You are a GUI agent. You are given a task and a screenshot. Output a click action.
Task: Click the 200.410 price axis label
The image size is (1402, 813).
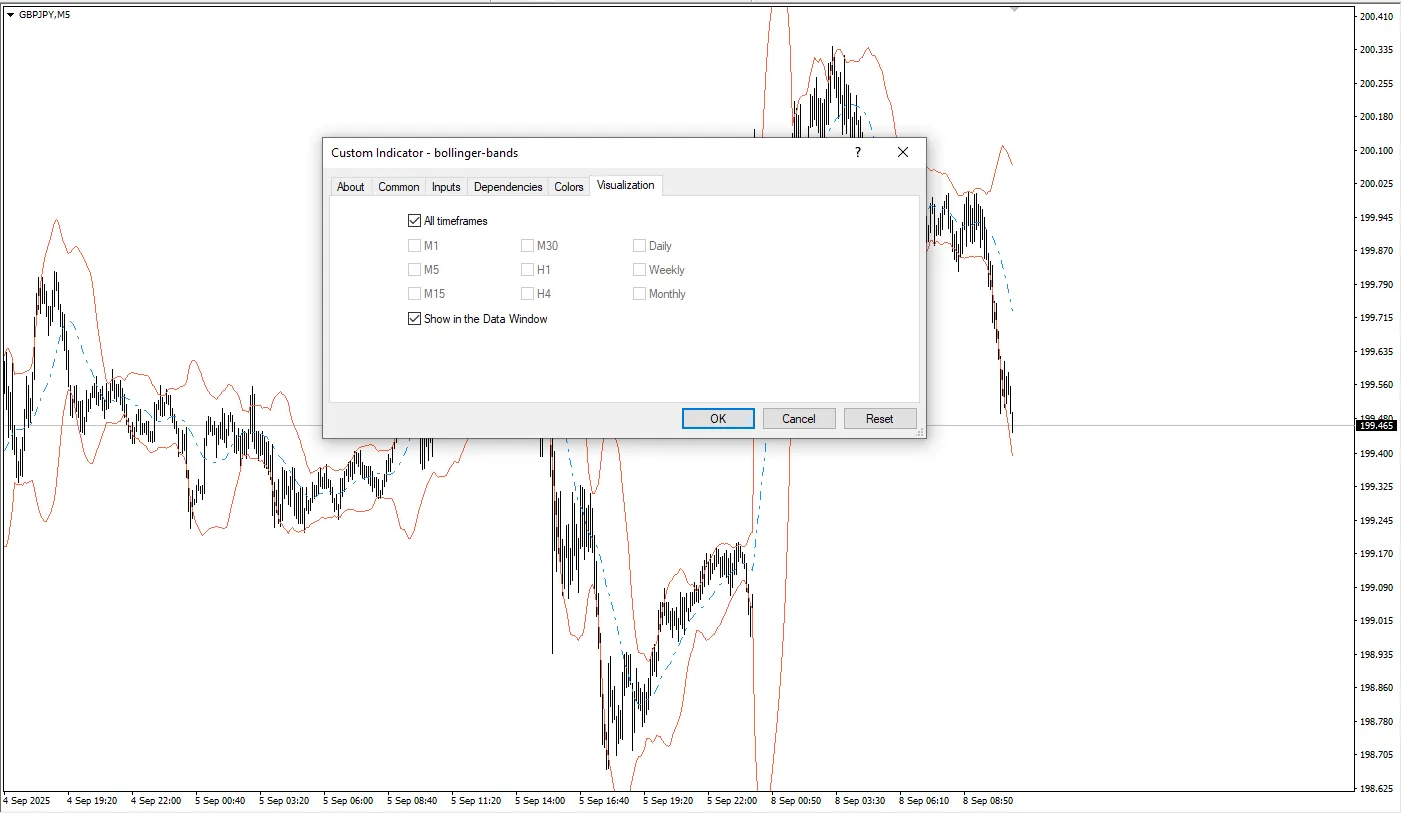coord(1377,16)
